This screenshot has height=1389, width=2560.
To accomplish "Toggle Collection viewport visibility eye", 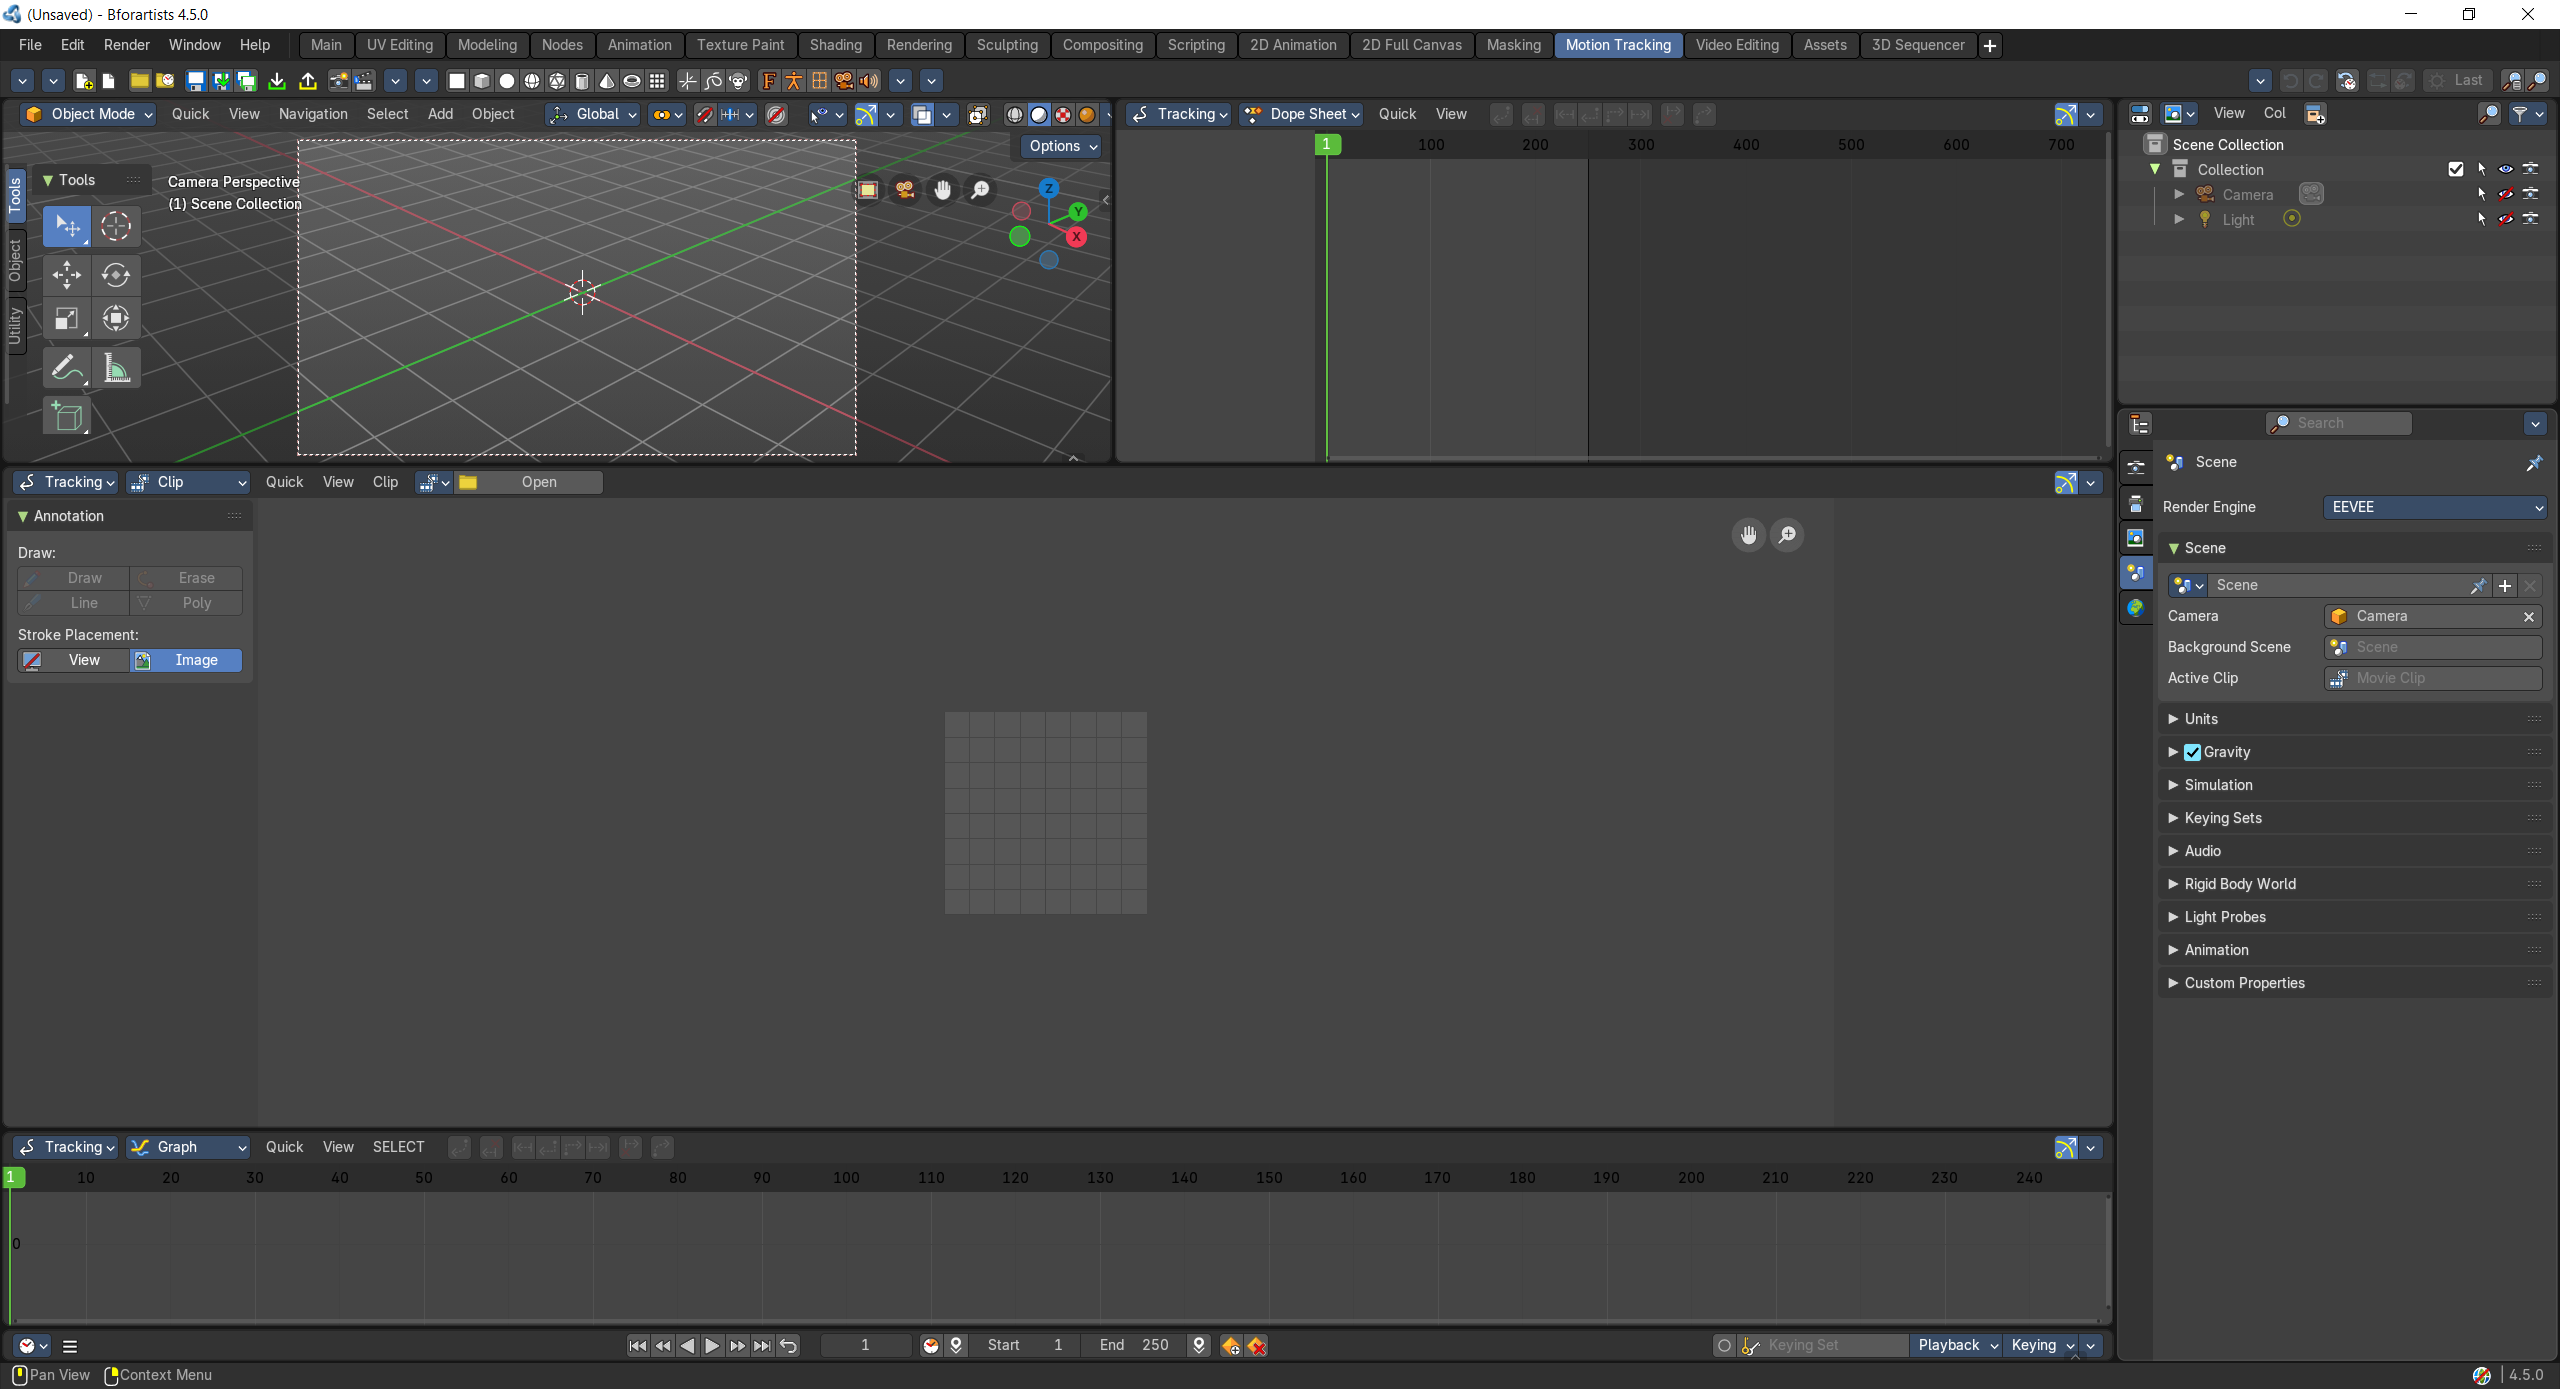I will click(x=2506, y=169).
